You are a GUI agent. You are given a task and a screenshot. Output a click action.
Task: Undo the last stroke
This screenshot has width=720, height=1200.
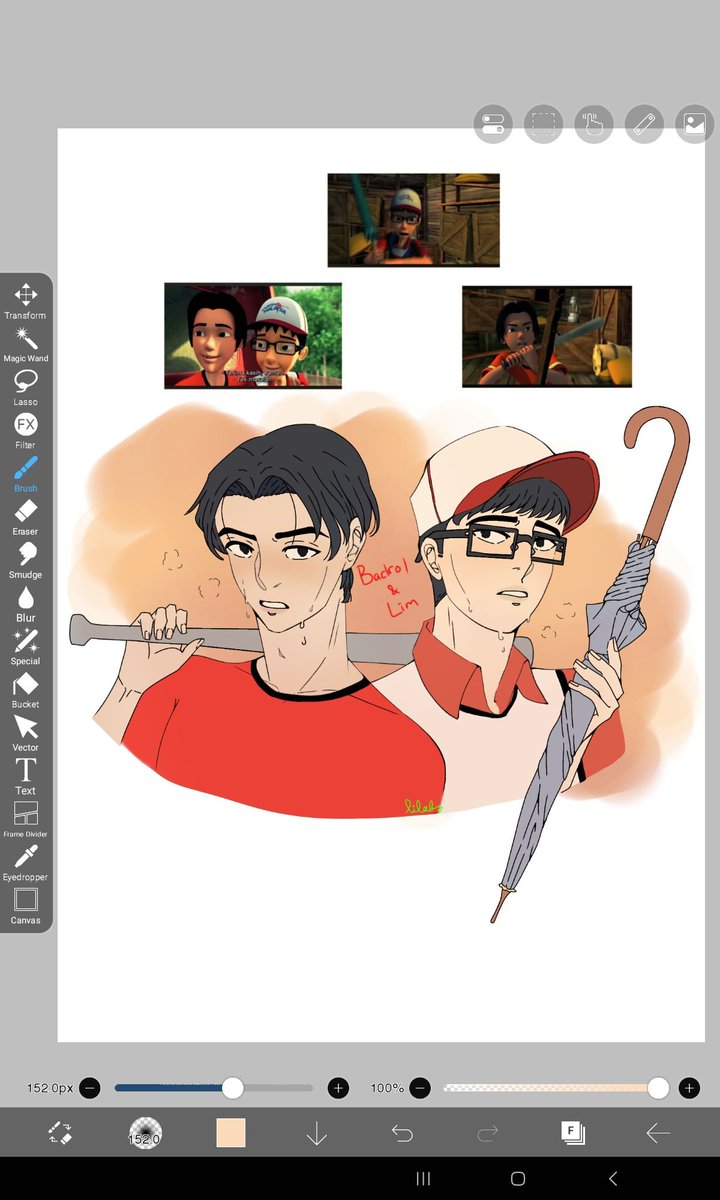coord(402,1133)
